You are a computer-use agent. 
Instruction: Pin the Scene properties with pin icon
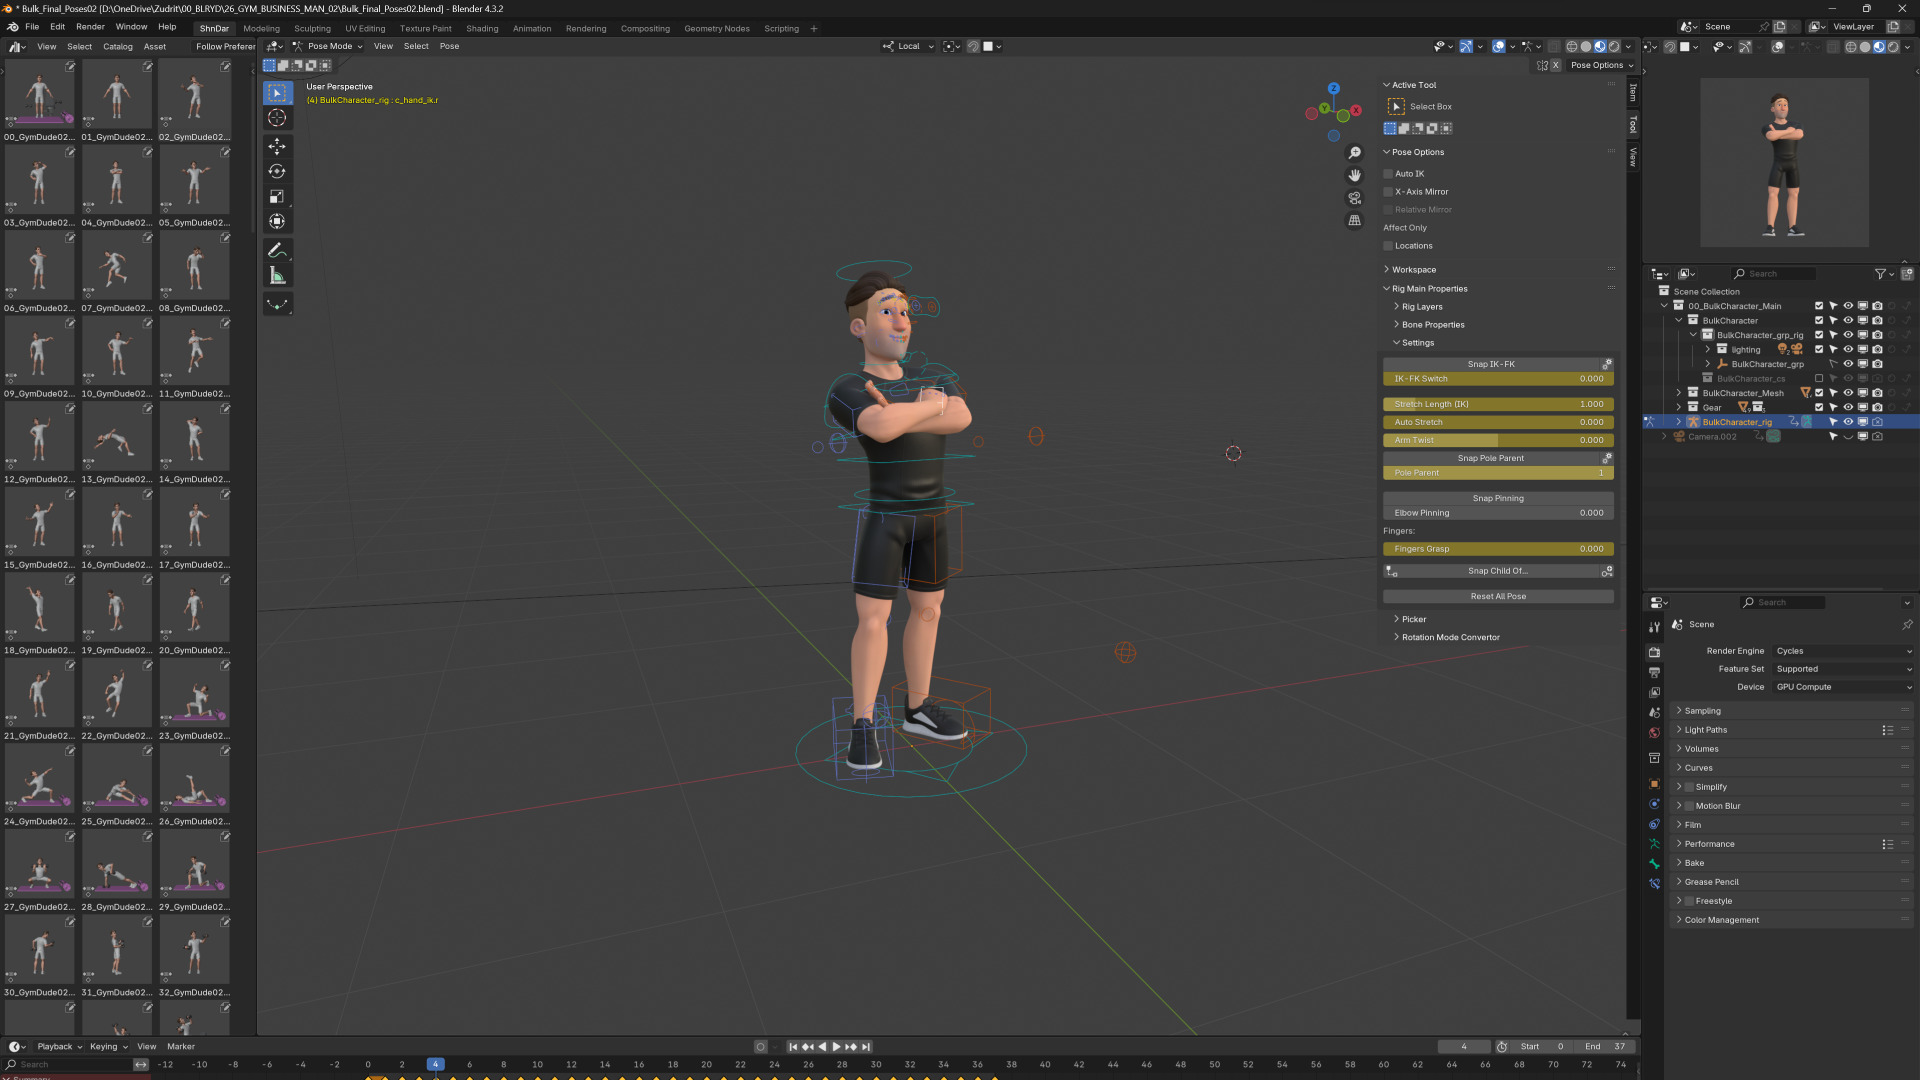tap(1907, 625)
